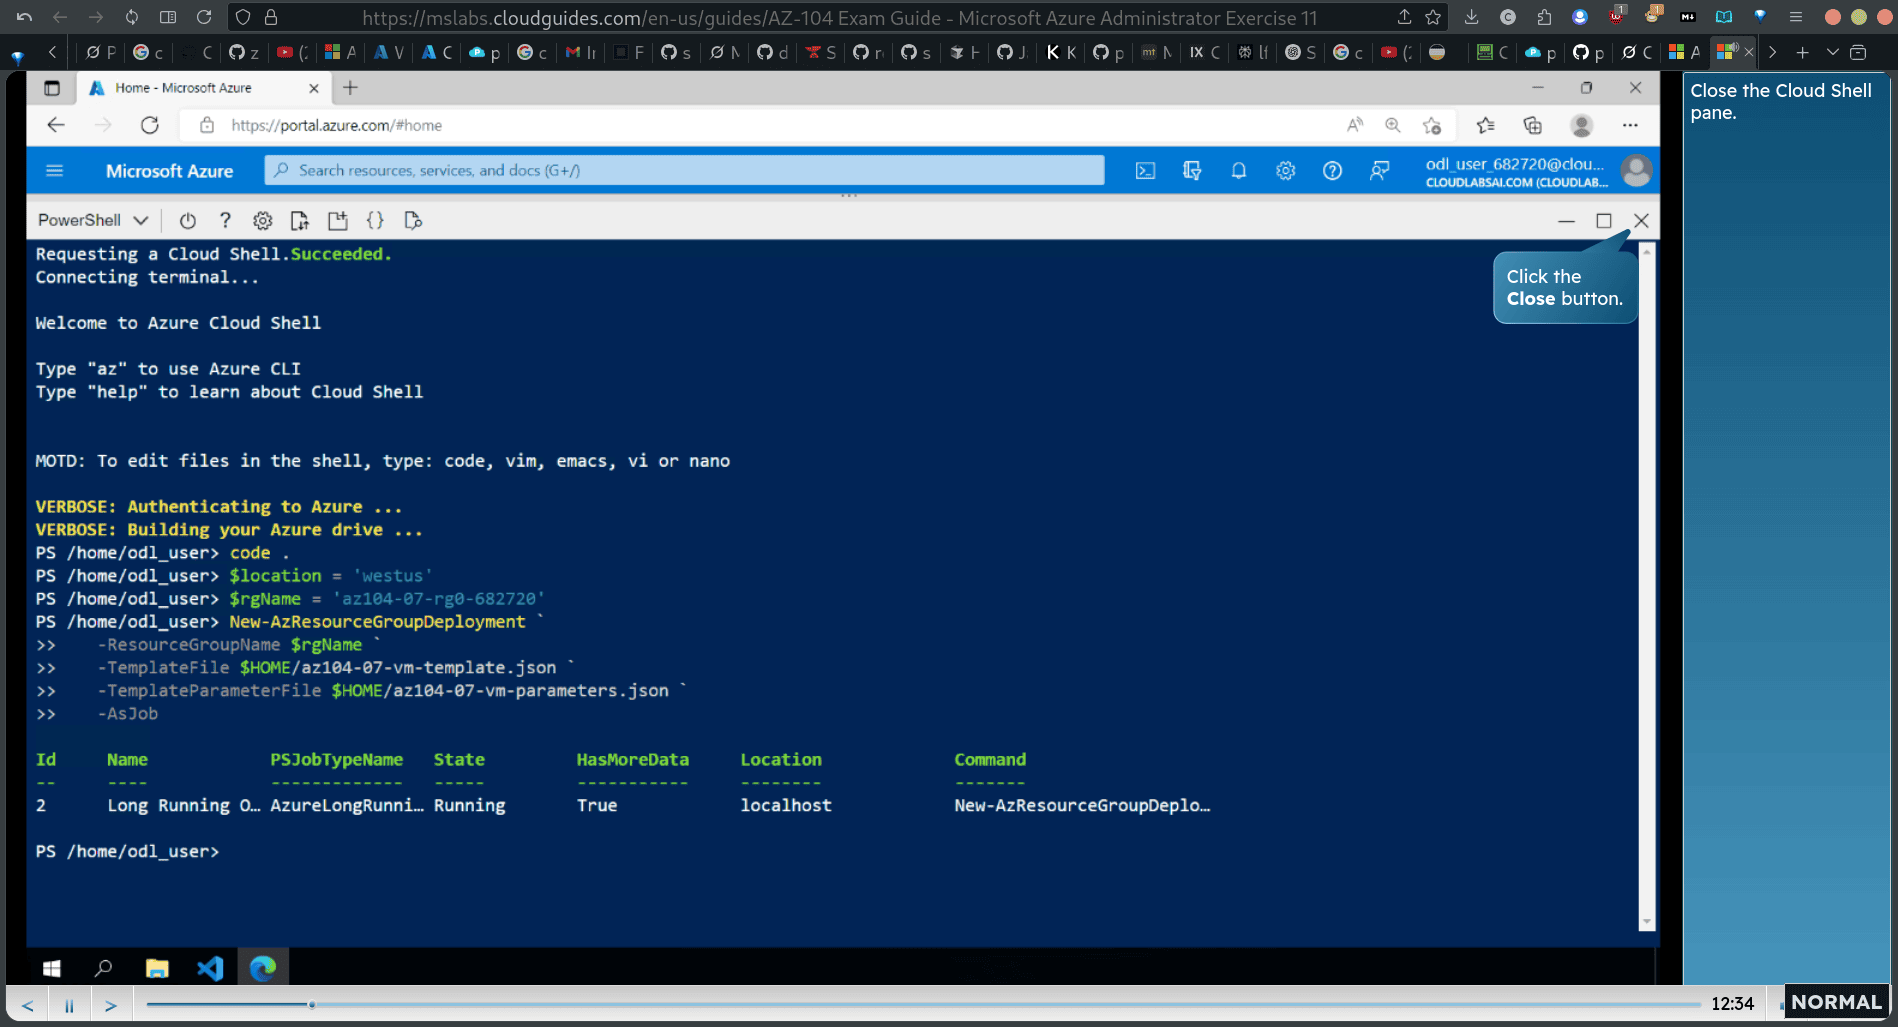Image resolution: width=1898 pixels, height=1027 pixels.
Task: Close the Home - Microsoft Azure tab
Action: [314, 88]
